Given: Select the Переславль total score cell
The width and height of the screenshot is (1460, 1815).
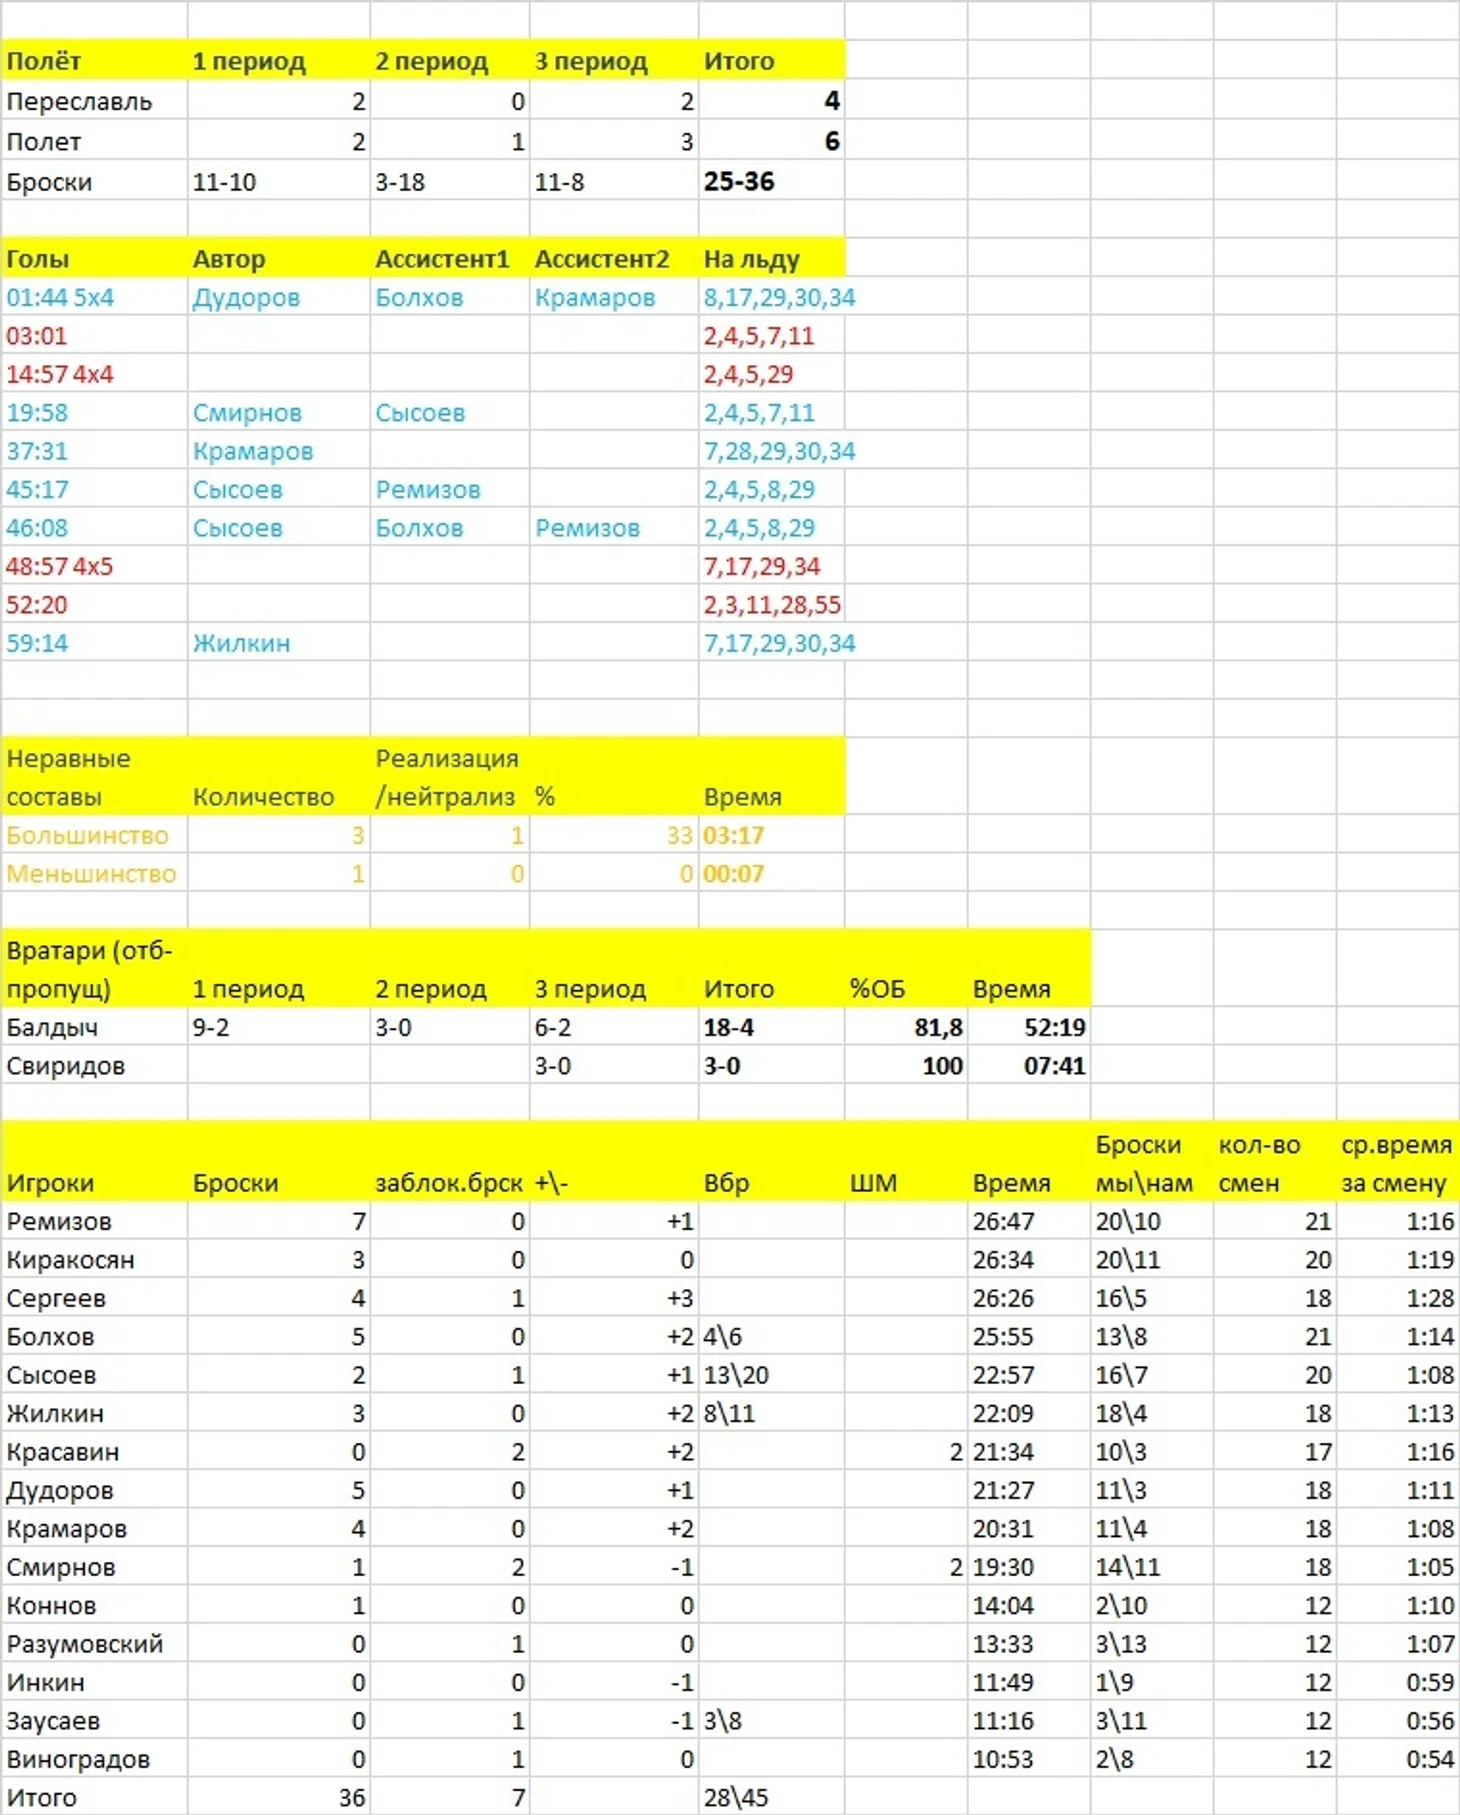Looking at the screenshot, I should 771,101.
